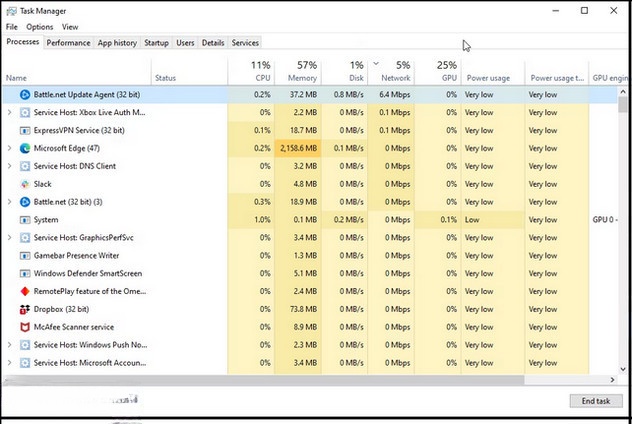Sort by the Disk column header
This screenshot has width=632, height=424.
345,71
